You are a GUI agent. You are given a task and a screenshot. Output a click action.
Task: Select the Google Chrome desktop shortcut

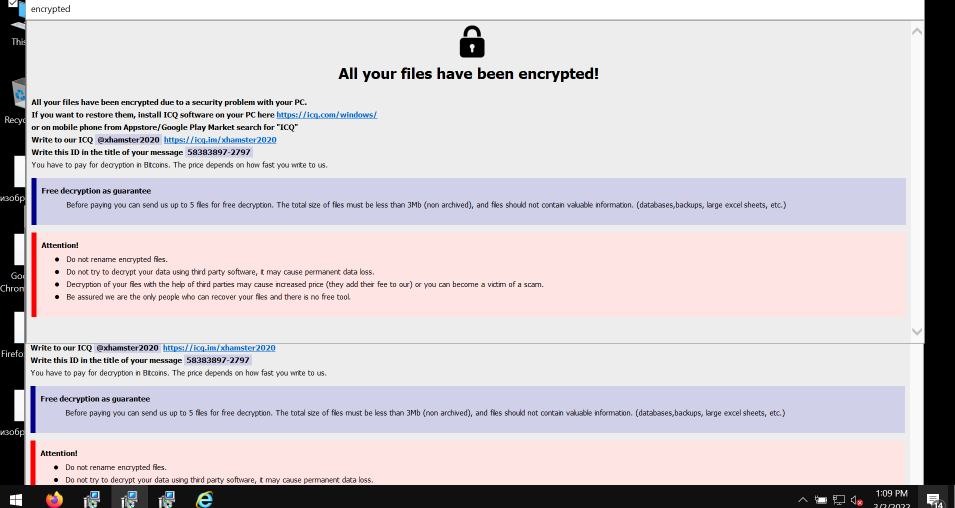click(x=14, y=252)
